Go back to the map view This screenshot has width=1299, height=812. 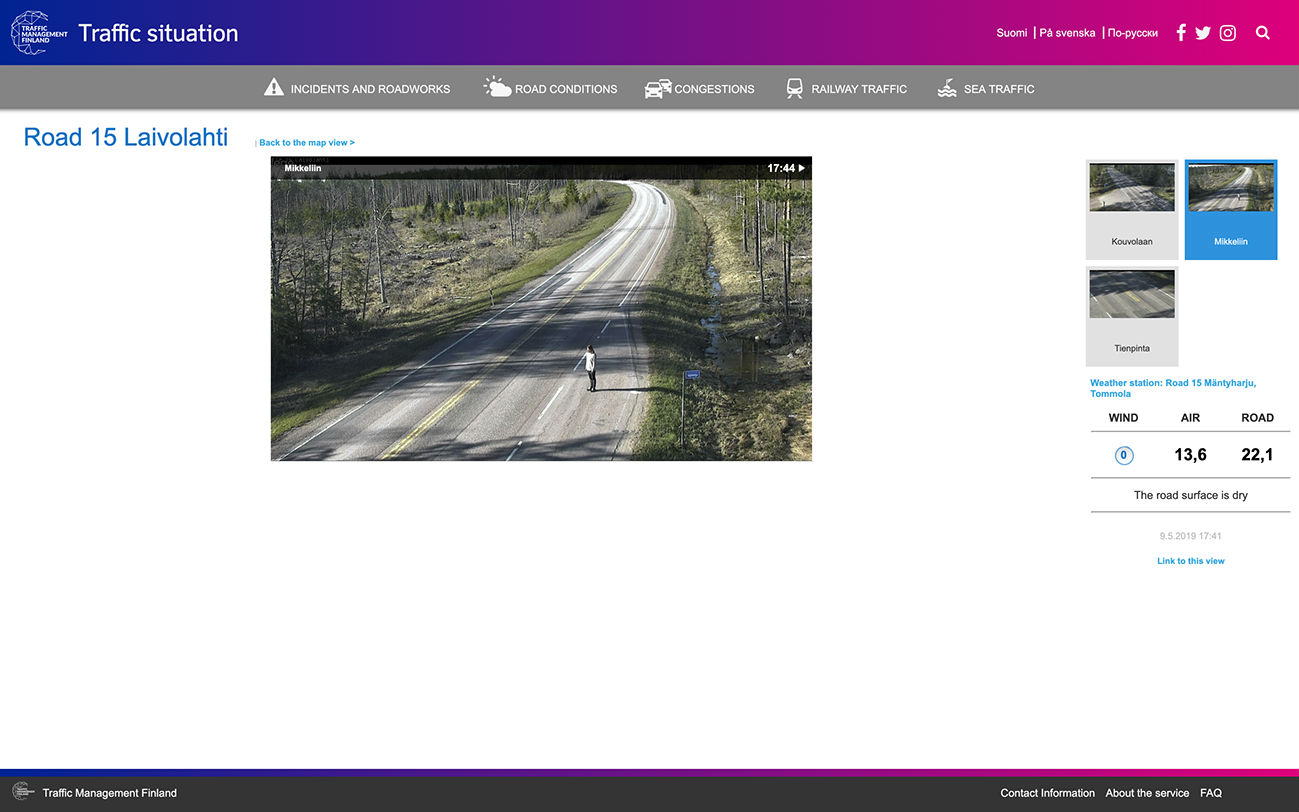[306, 143]
